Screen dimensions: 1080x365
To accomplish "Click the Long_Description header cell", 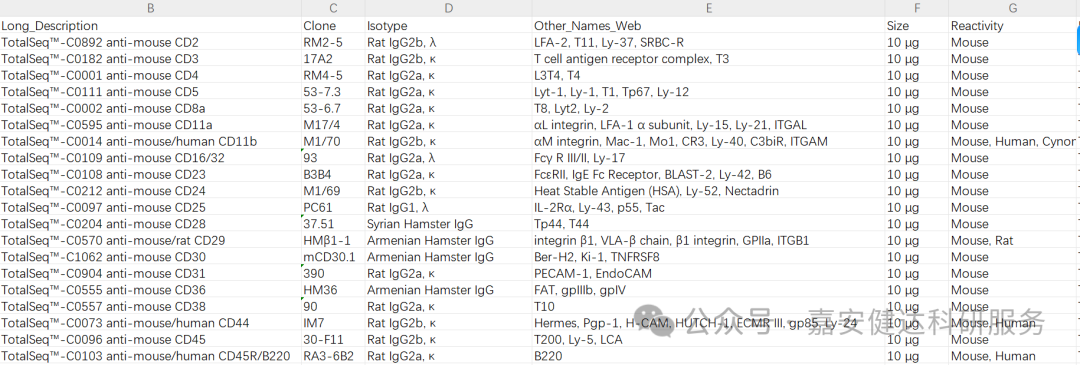I will click(x=150, y=25).
